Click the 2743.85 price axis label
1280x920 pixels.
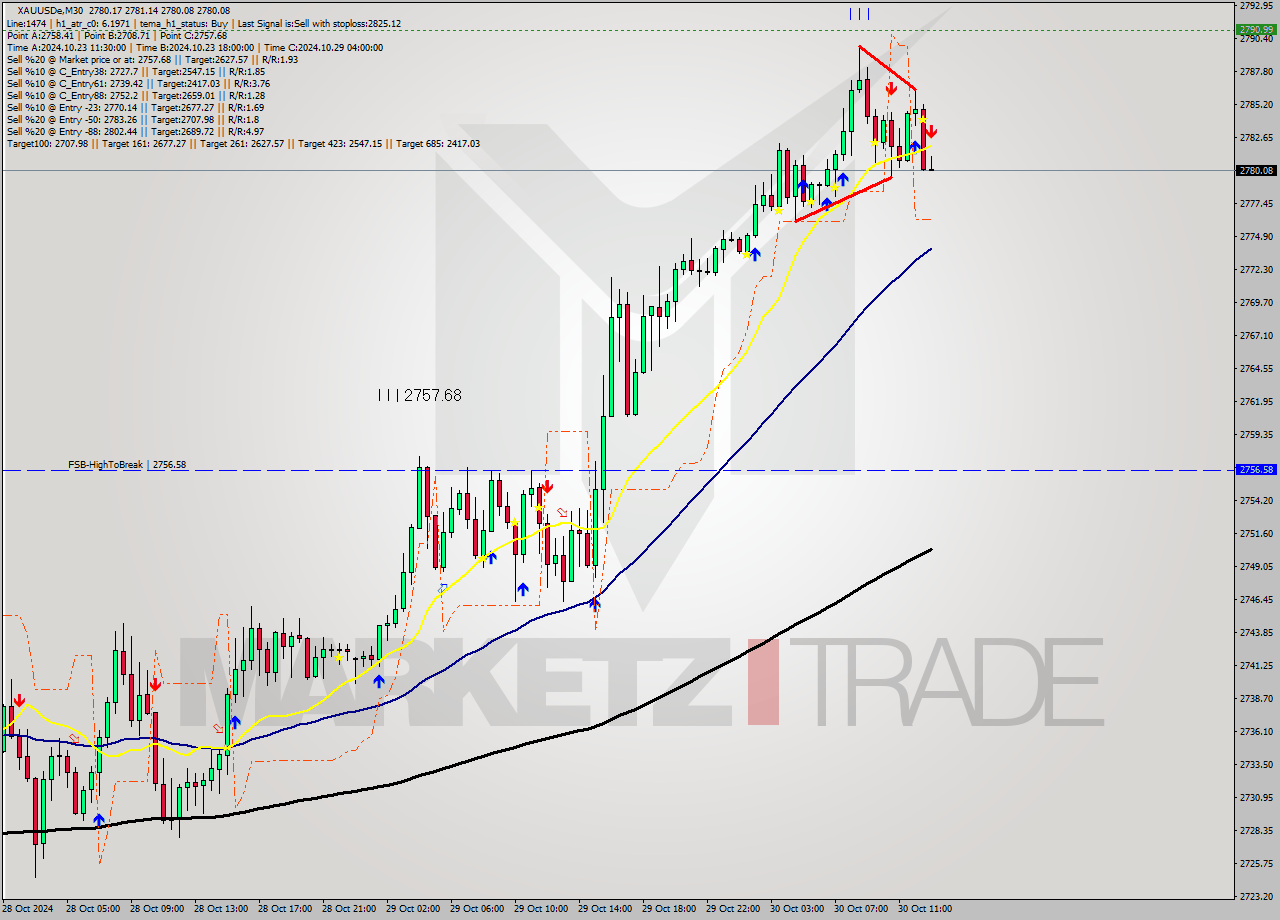1256,633
